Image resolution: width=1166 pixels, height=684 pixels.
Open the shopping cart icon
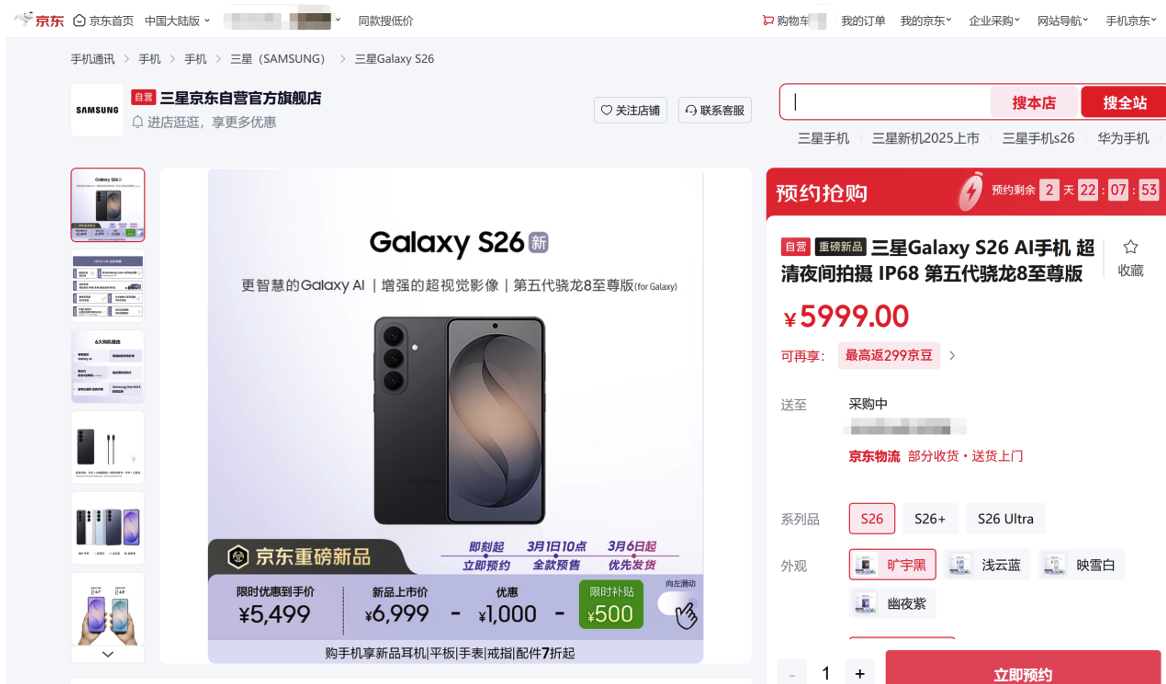point(768,20)
